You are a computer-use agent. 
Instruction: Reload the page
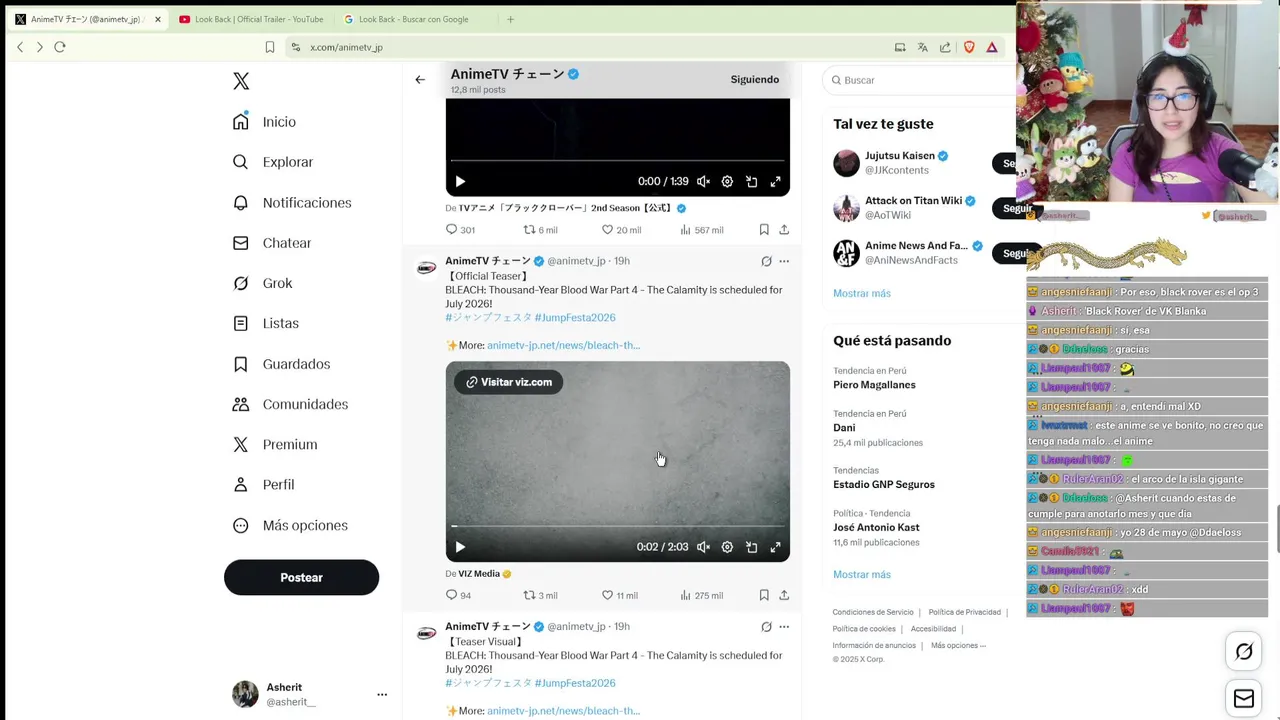[60, 47]
